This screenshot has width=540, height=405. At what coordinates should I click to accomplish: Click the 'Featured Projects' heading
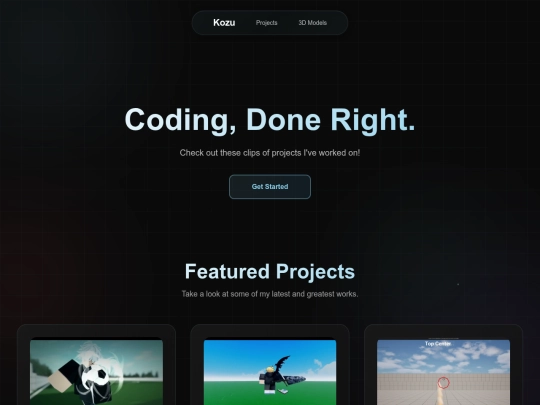click(270, 272)
